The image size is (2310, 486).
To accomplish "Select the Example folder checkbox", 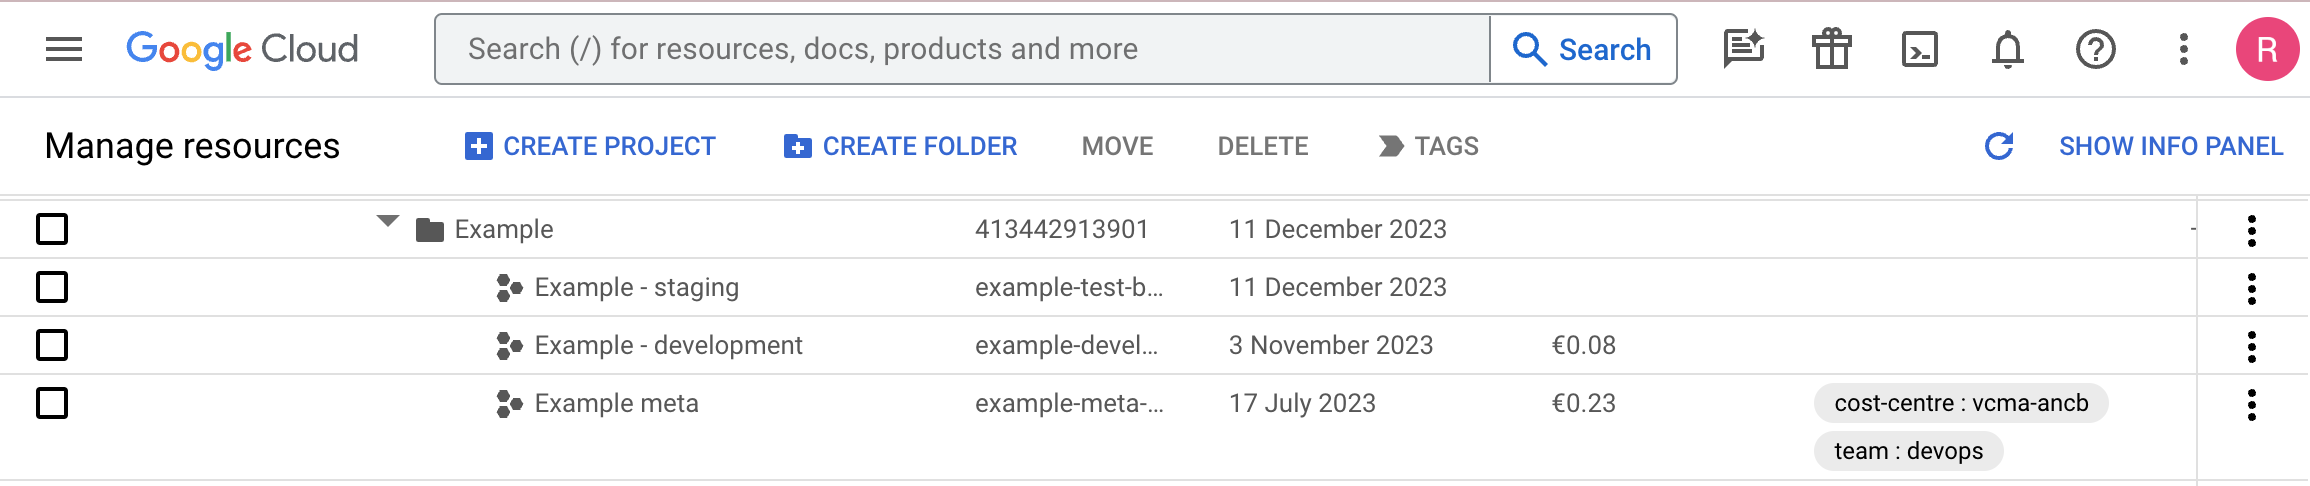I will [52, 229].
